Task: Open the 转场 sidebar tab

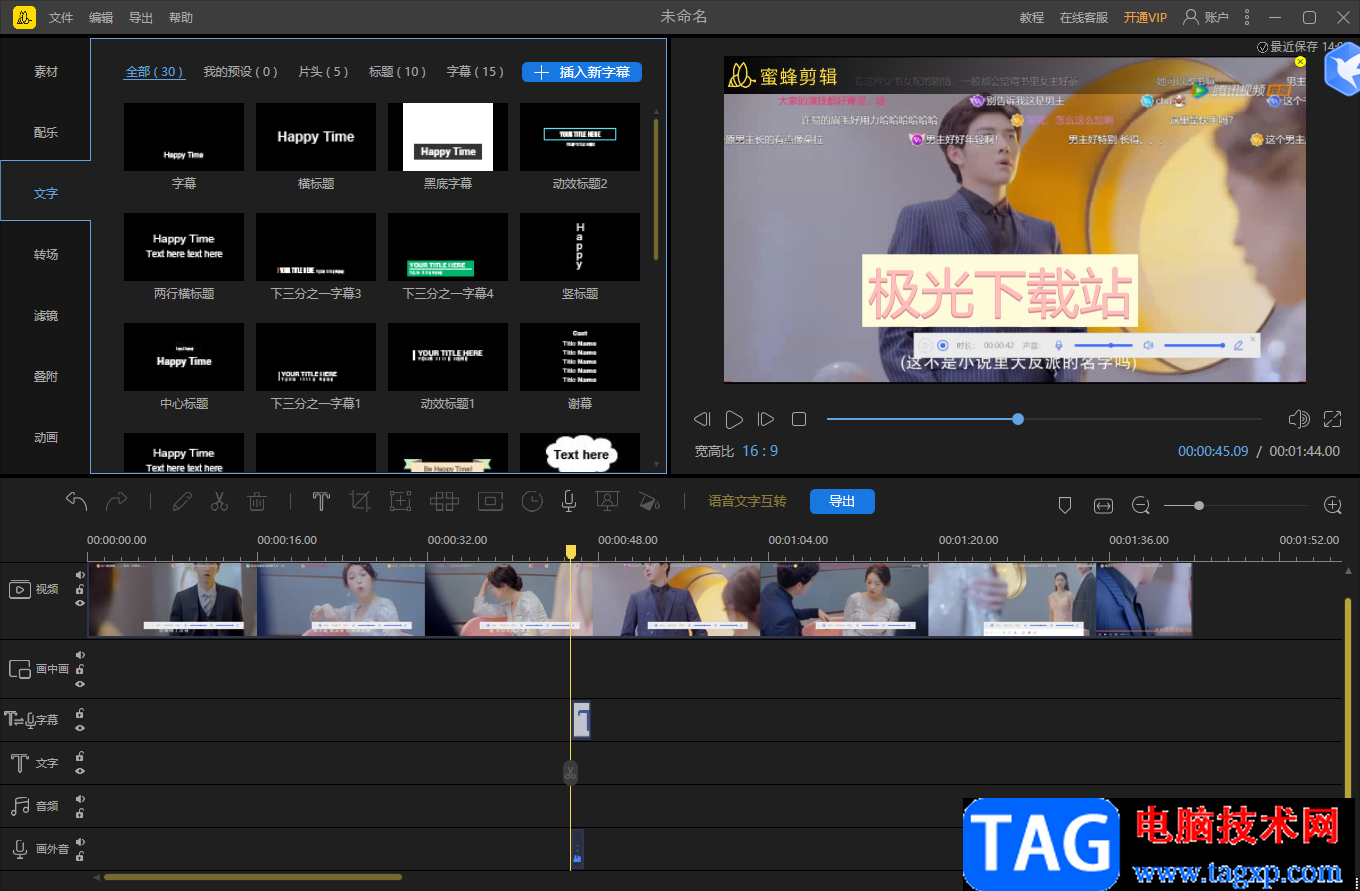Action: (46, 255)
